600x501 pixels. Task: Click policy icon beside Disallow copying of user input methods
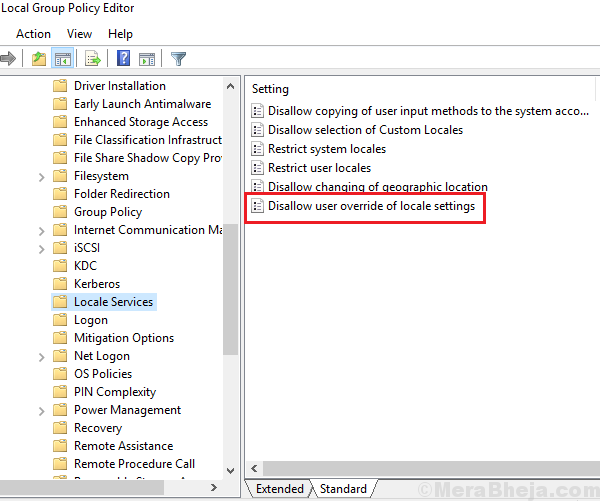coord(257,111)
